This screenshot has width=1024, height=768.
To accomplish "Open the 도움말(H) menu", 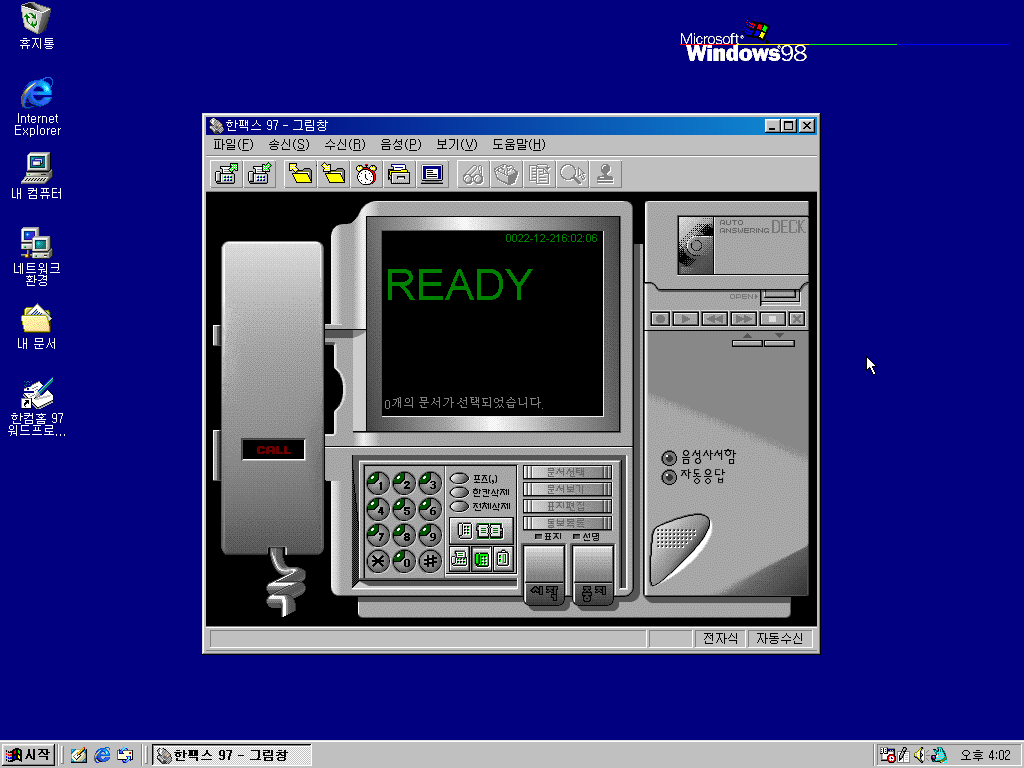I will (x=519, y=144).
